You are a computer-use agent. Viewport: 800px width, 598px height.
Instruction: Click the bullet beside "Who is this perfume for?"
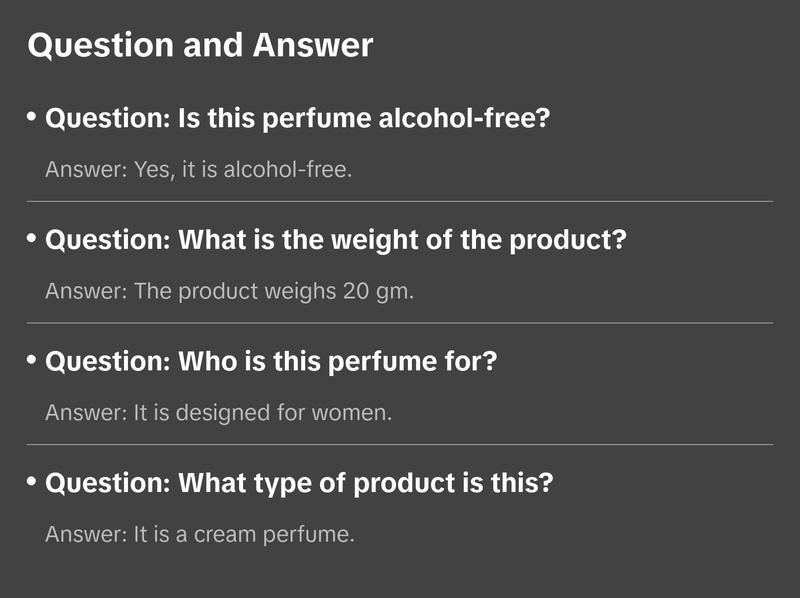[32, 361]
